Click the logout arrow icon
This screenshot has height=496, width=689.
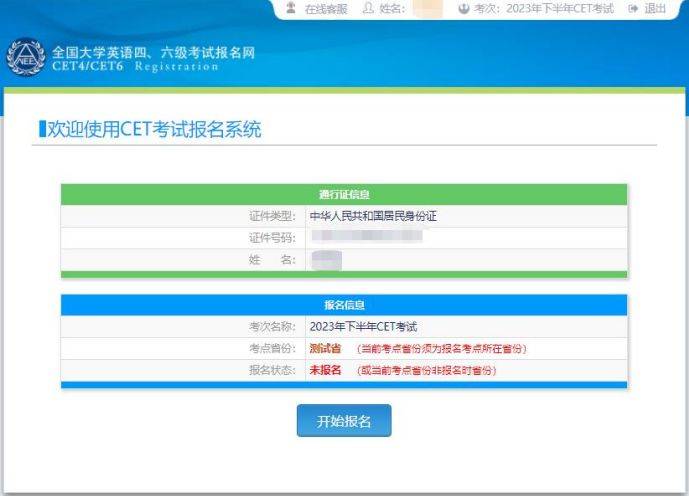point(633,9)
